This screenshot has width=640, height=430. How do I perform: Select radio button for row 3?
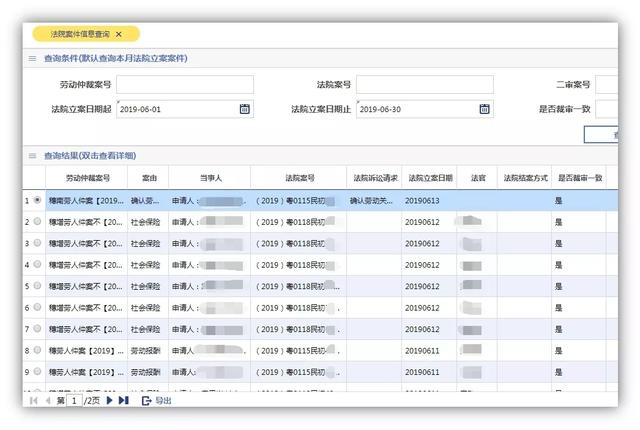tap(37, 243)
